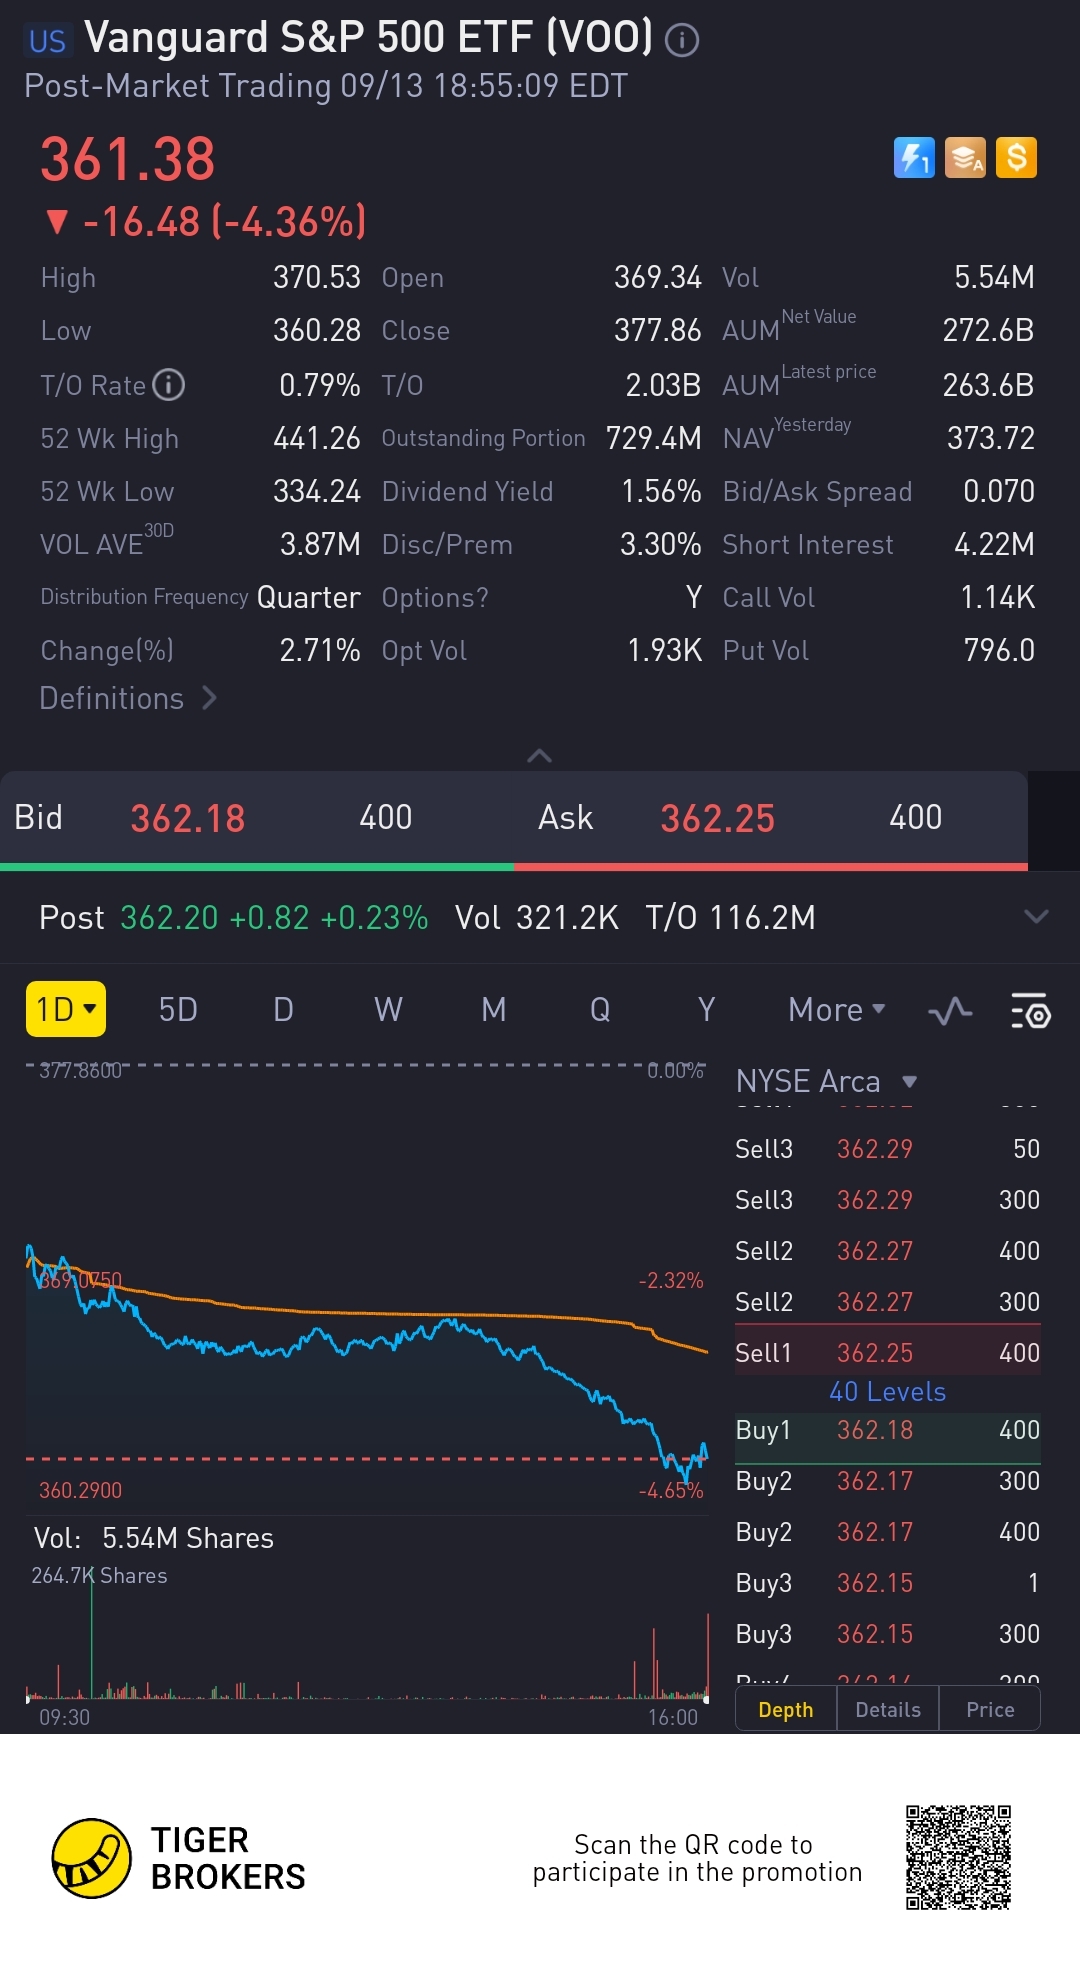Open the chart indicator wave icon

point(950,1011)
